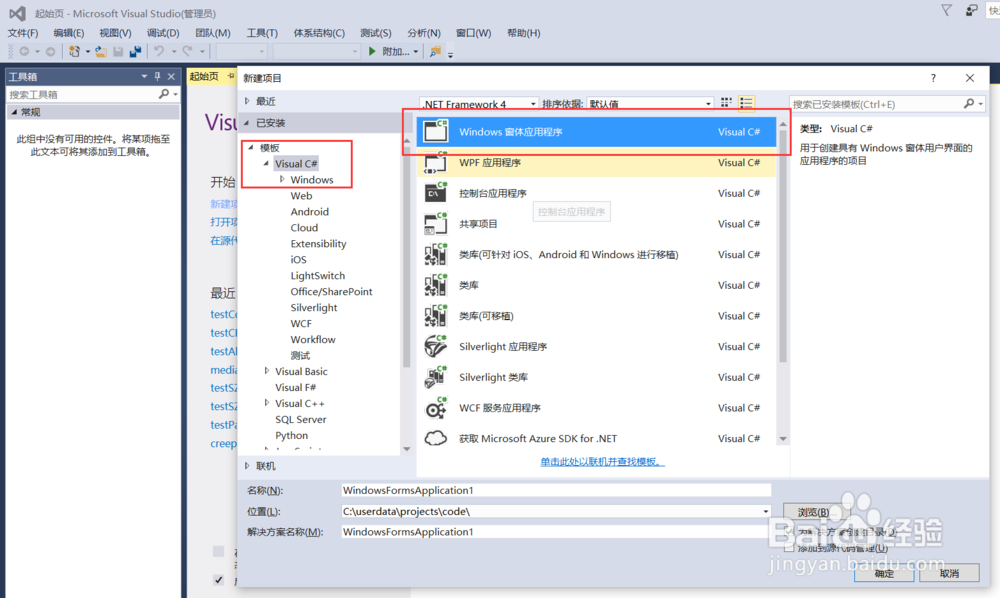Click the 取消 button

(x=949, y=573)
